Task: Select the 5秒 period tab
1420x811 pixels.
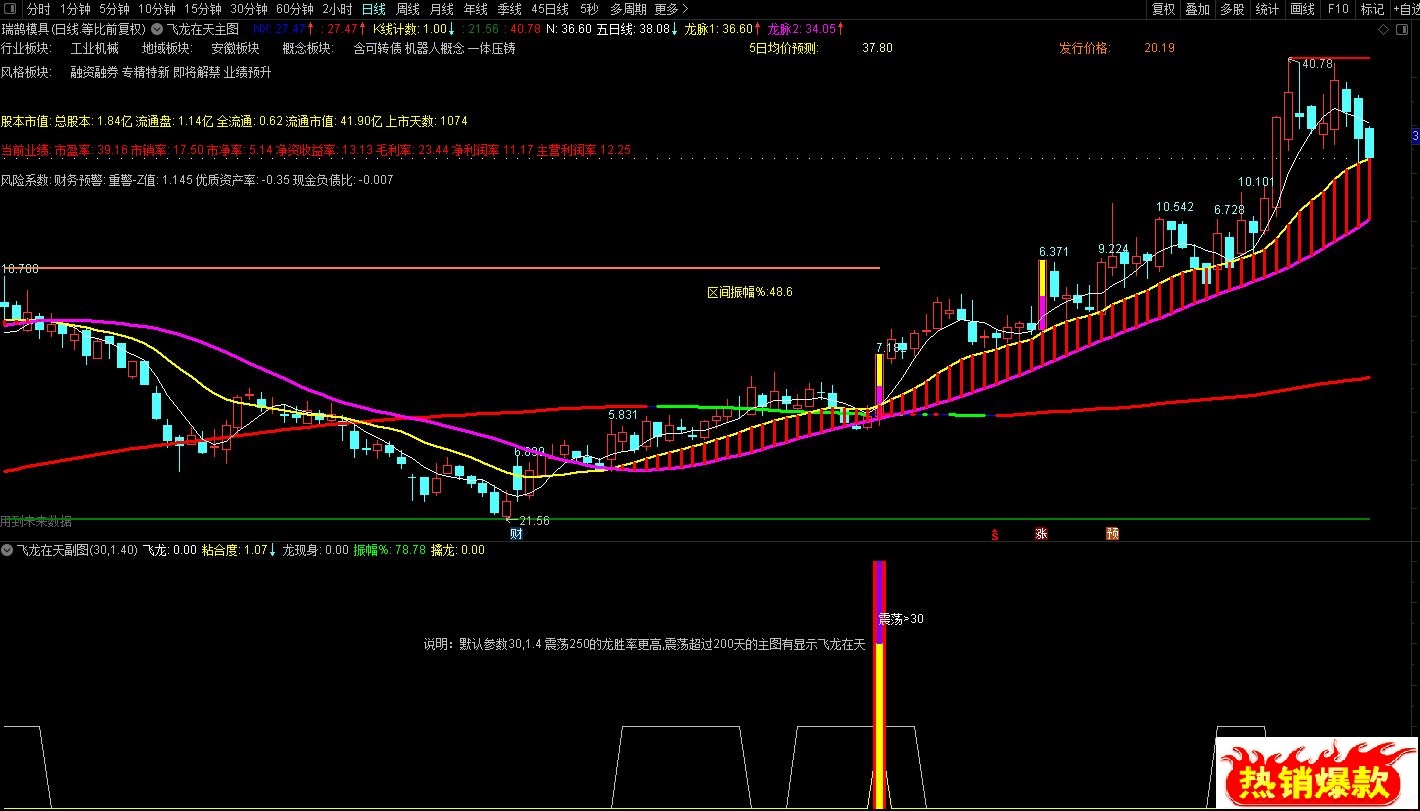Action: [590, 9]
